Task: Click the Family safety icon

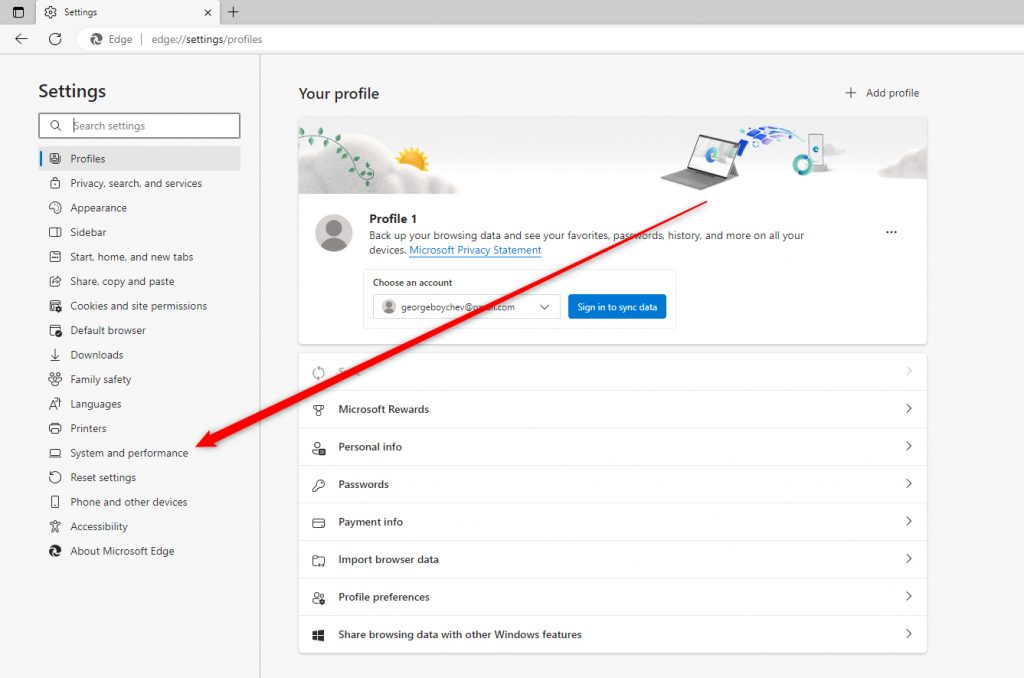Action: pyautogui.click(x=55, y=379)
